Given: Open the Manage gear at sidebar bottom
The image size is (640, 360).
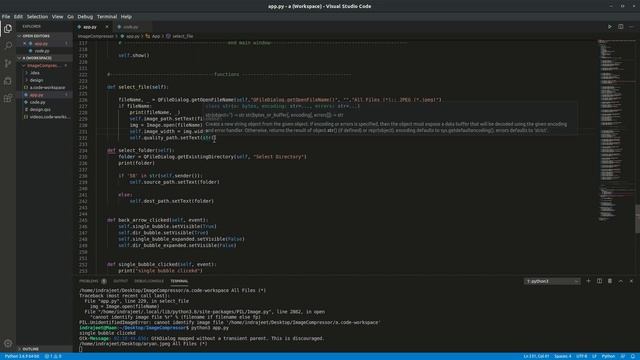Looking at the screenshot, I should [x=8, y=343].
